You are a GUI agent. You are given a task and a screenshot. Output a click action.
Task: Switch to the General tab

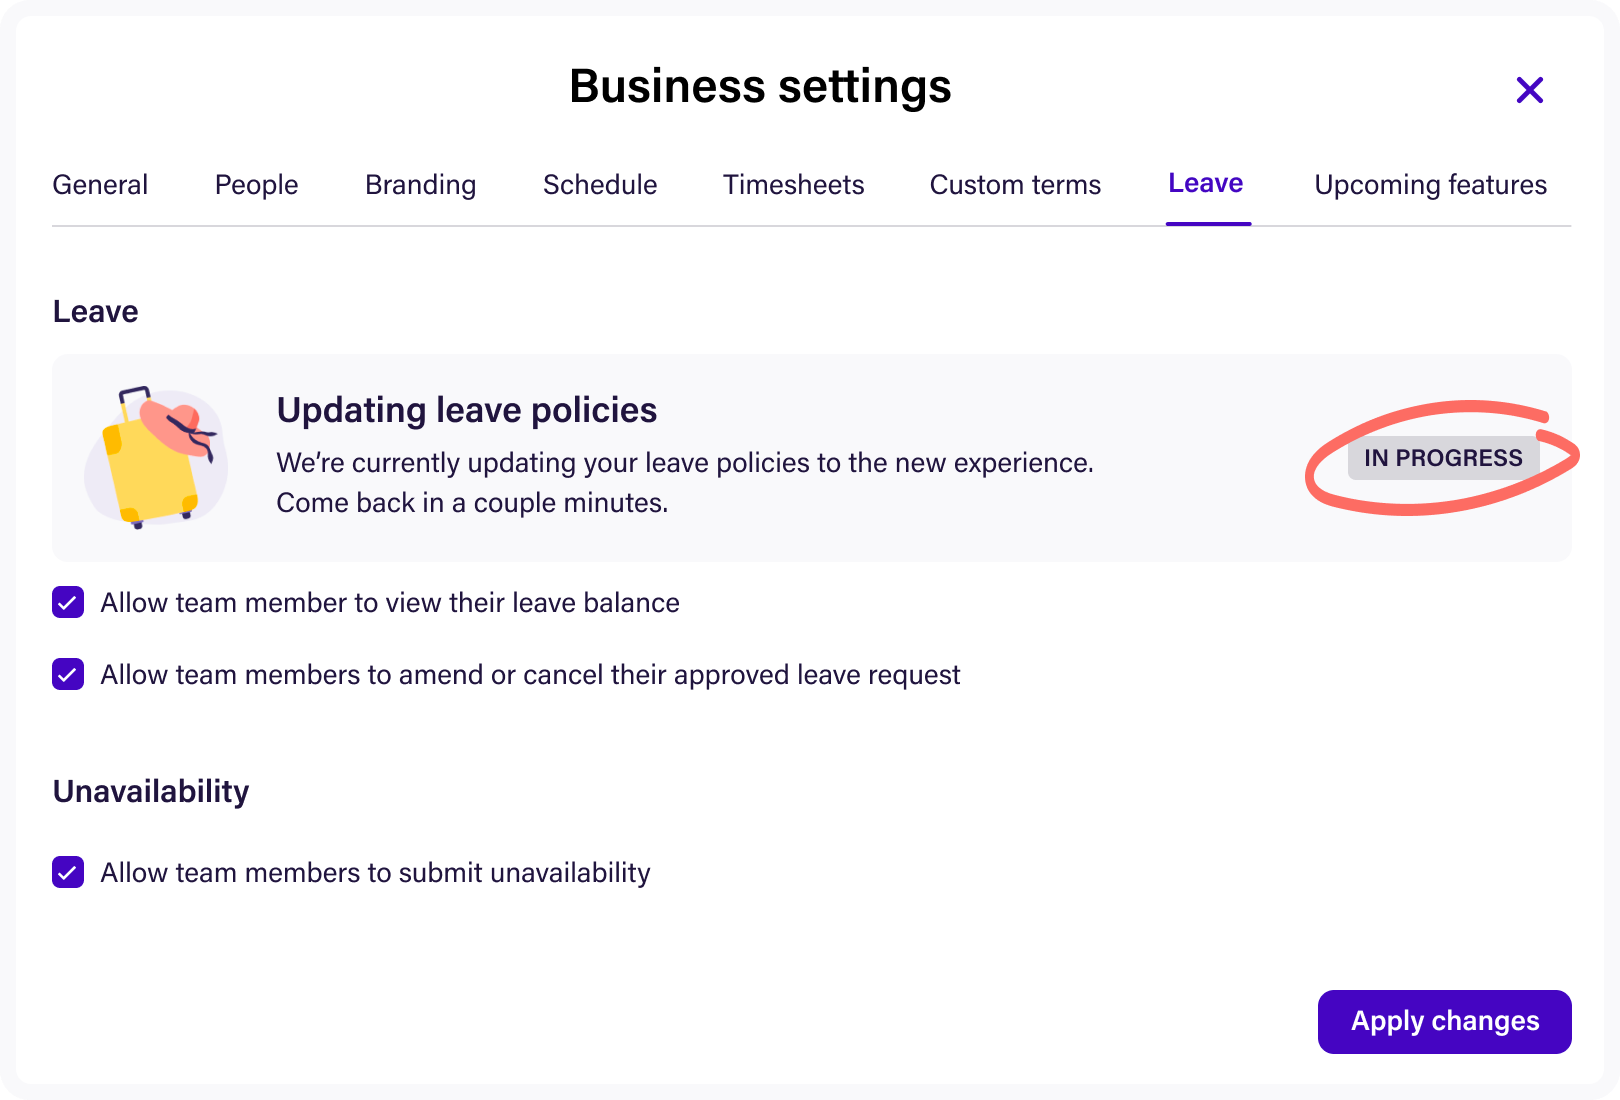(100, 185)
